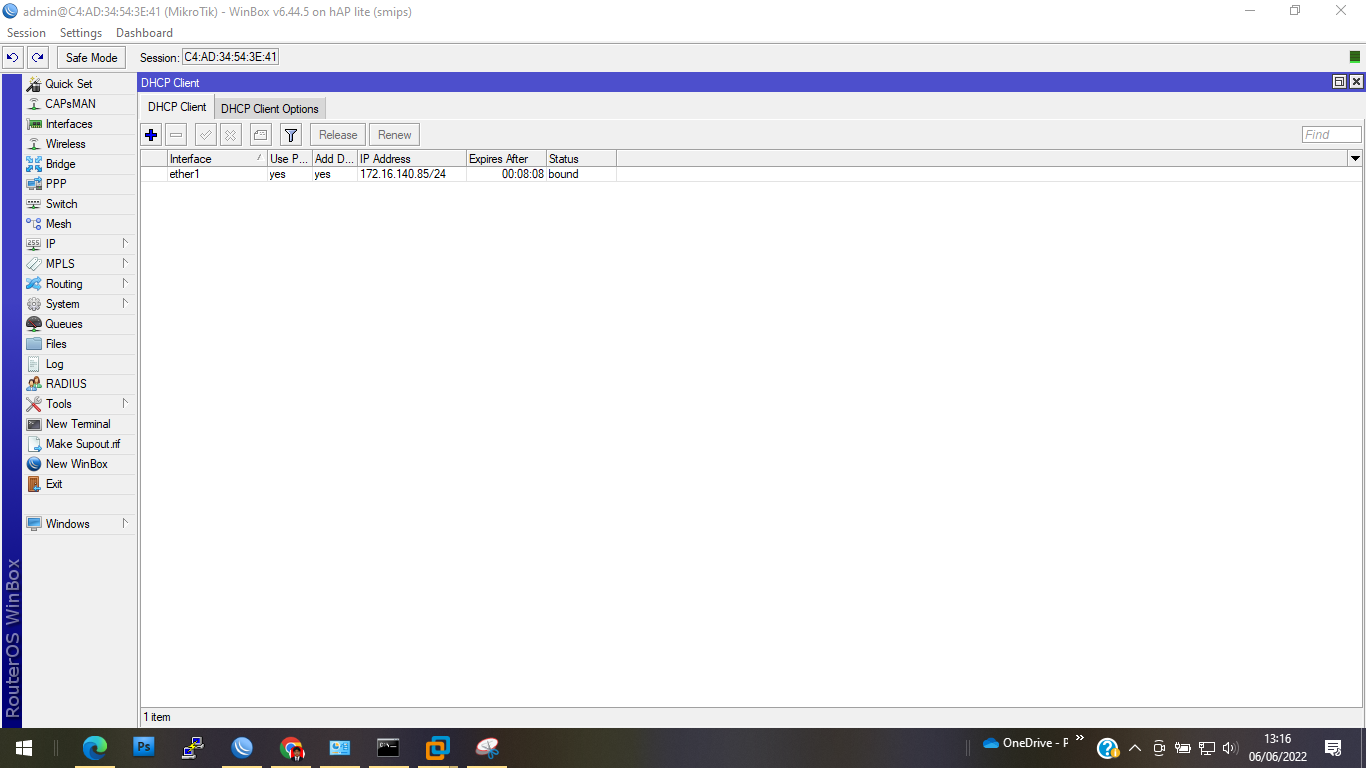
Task: Detach the DHCP Client window
Action: coord(1339,82)
